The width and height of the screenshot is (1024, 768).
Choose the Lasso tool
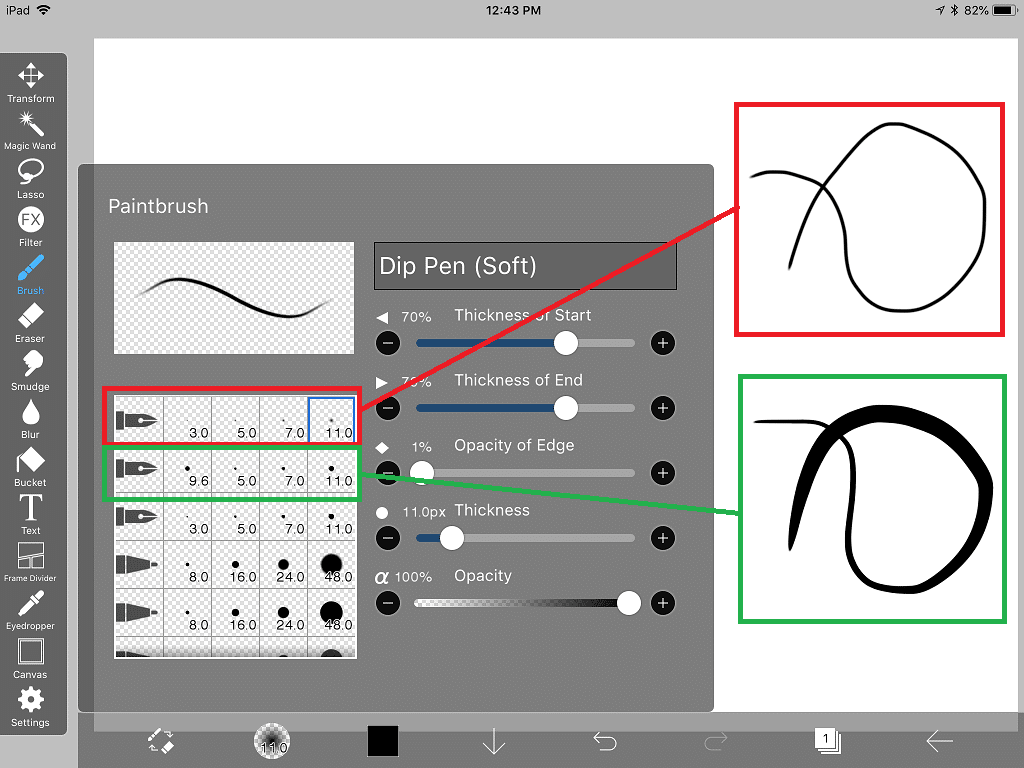[31, 177]
